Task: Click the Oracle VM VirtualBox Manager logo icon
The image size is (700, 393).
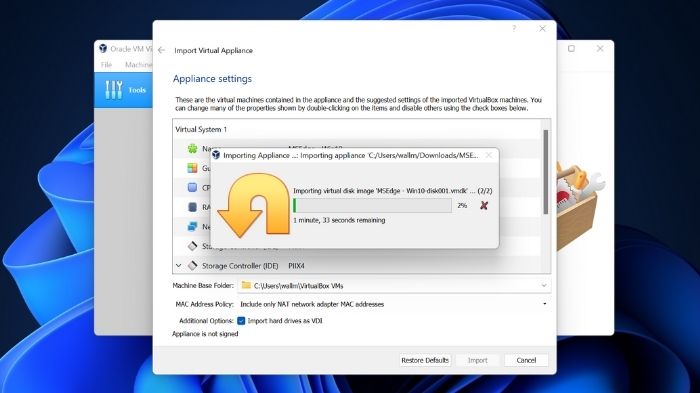Action: coord(103,48)
